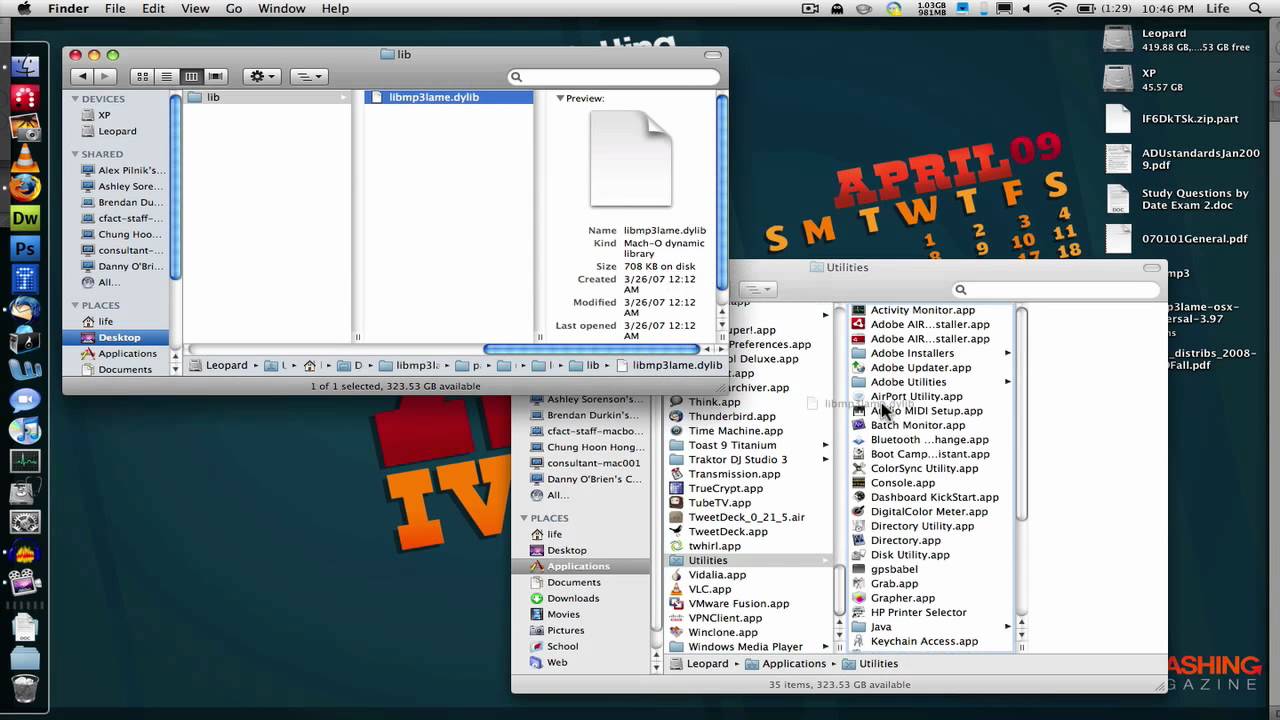1280x720 pixels.
Task: Switch lib window to icon view
Action: tap(143, 76)
